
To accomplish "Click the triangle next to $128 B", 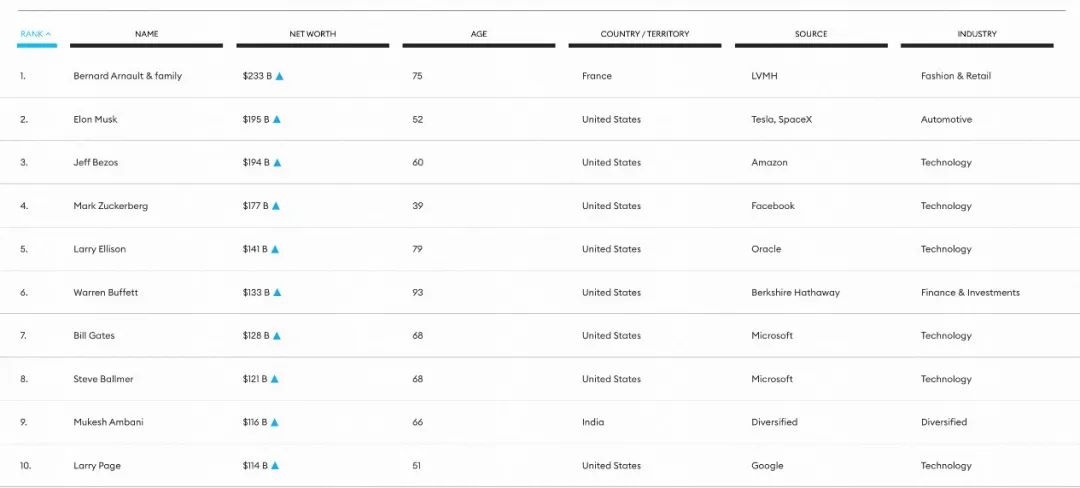I will pos(275,336).
